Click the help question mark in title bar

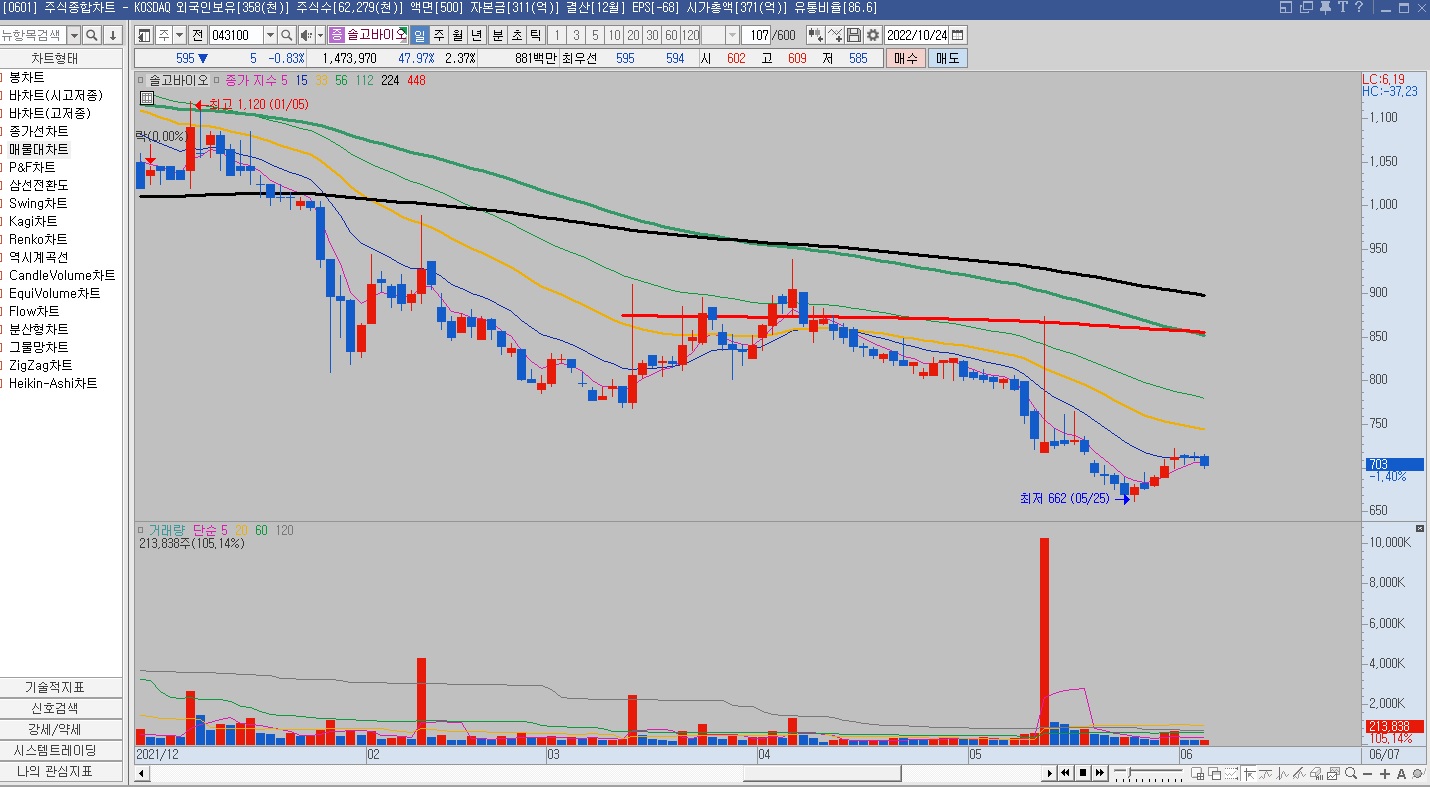tap(1358, 7)
